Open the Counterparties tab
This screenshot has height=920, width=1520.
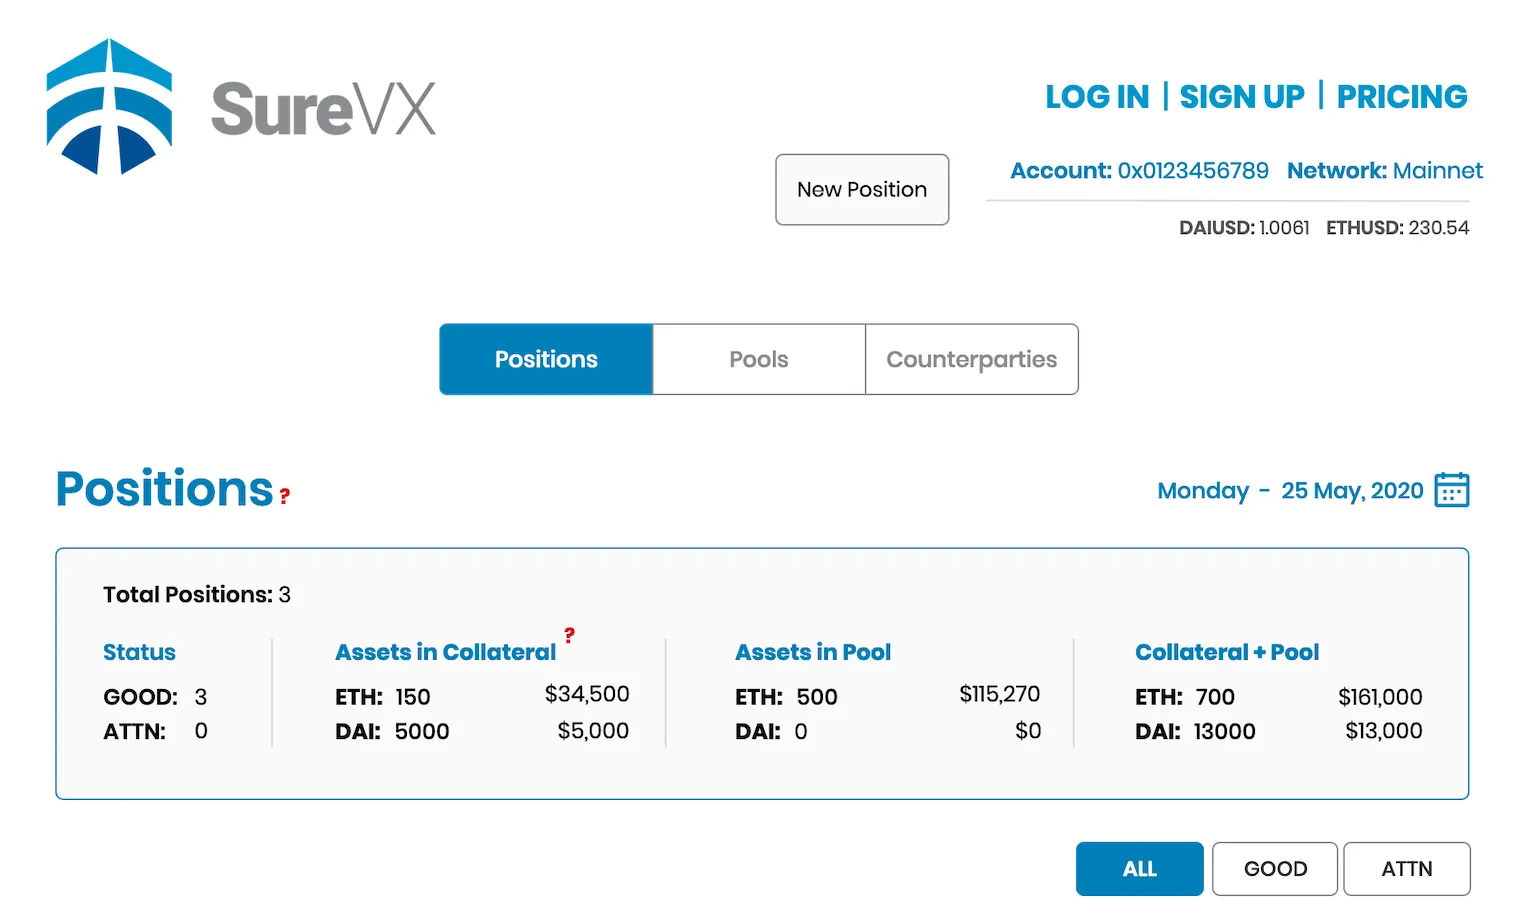click(x=971, y=359)
